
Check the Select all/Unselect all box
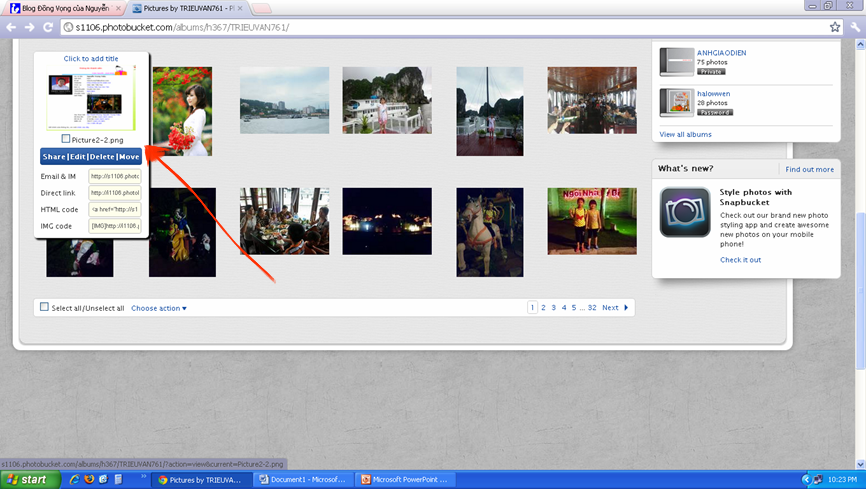tap(44, 308)
